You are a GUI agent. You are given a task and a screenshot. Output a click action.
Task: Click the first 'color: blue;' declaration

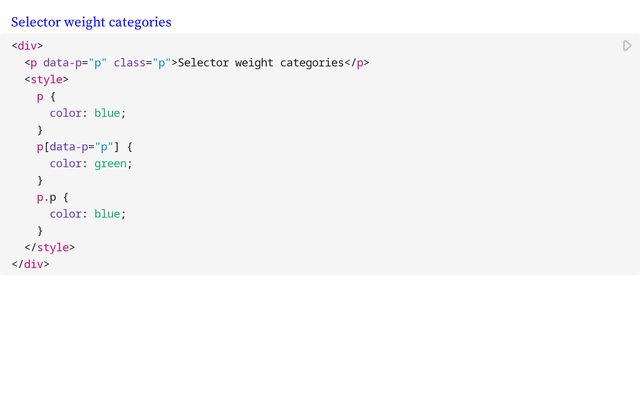click(x=88, y=113)
